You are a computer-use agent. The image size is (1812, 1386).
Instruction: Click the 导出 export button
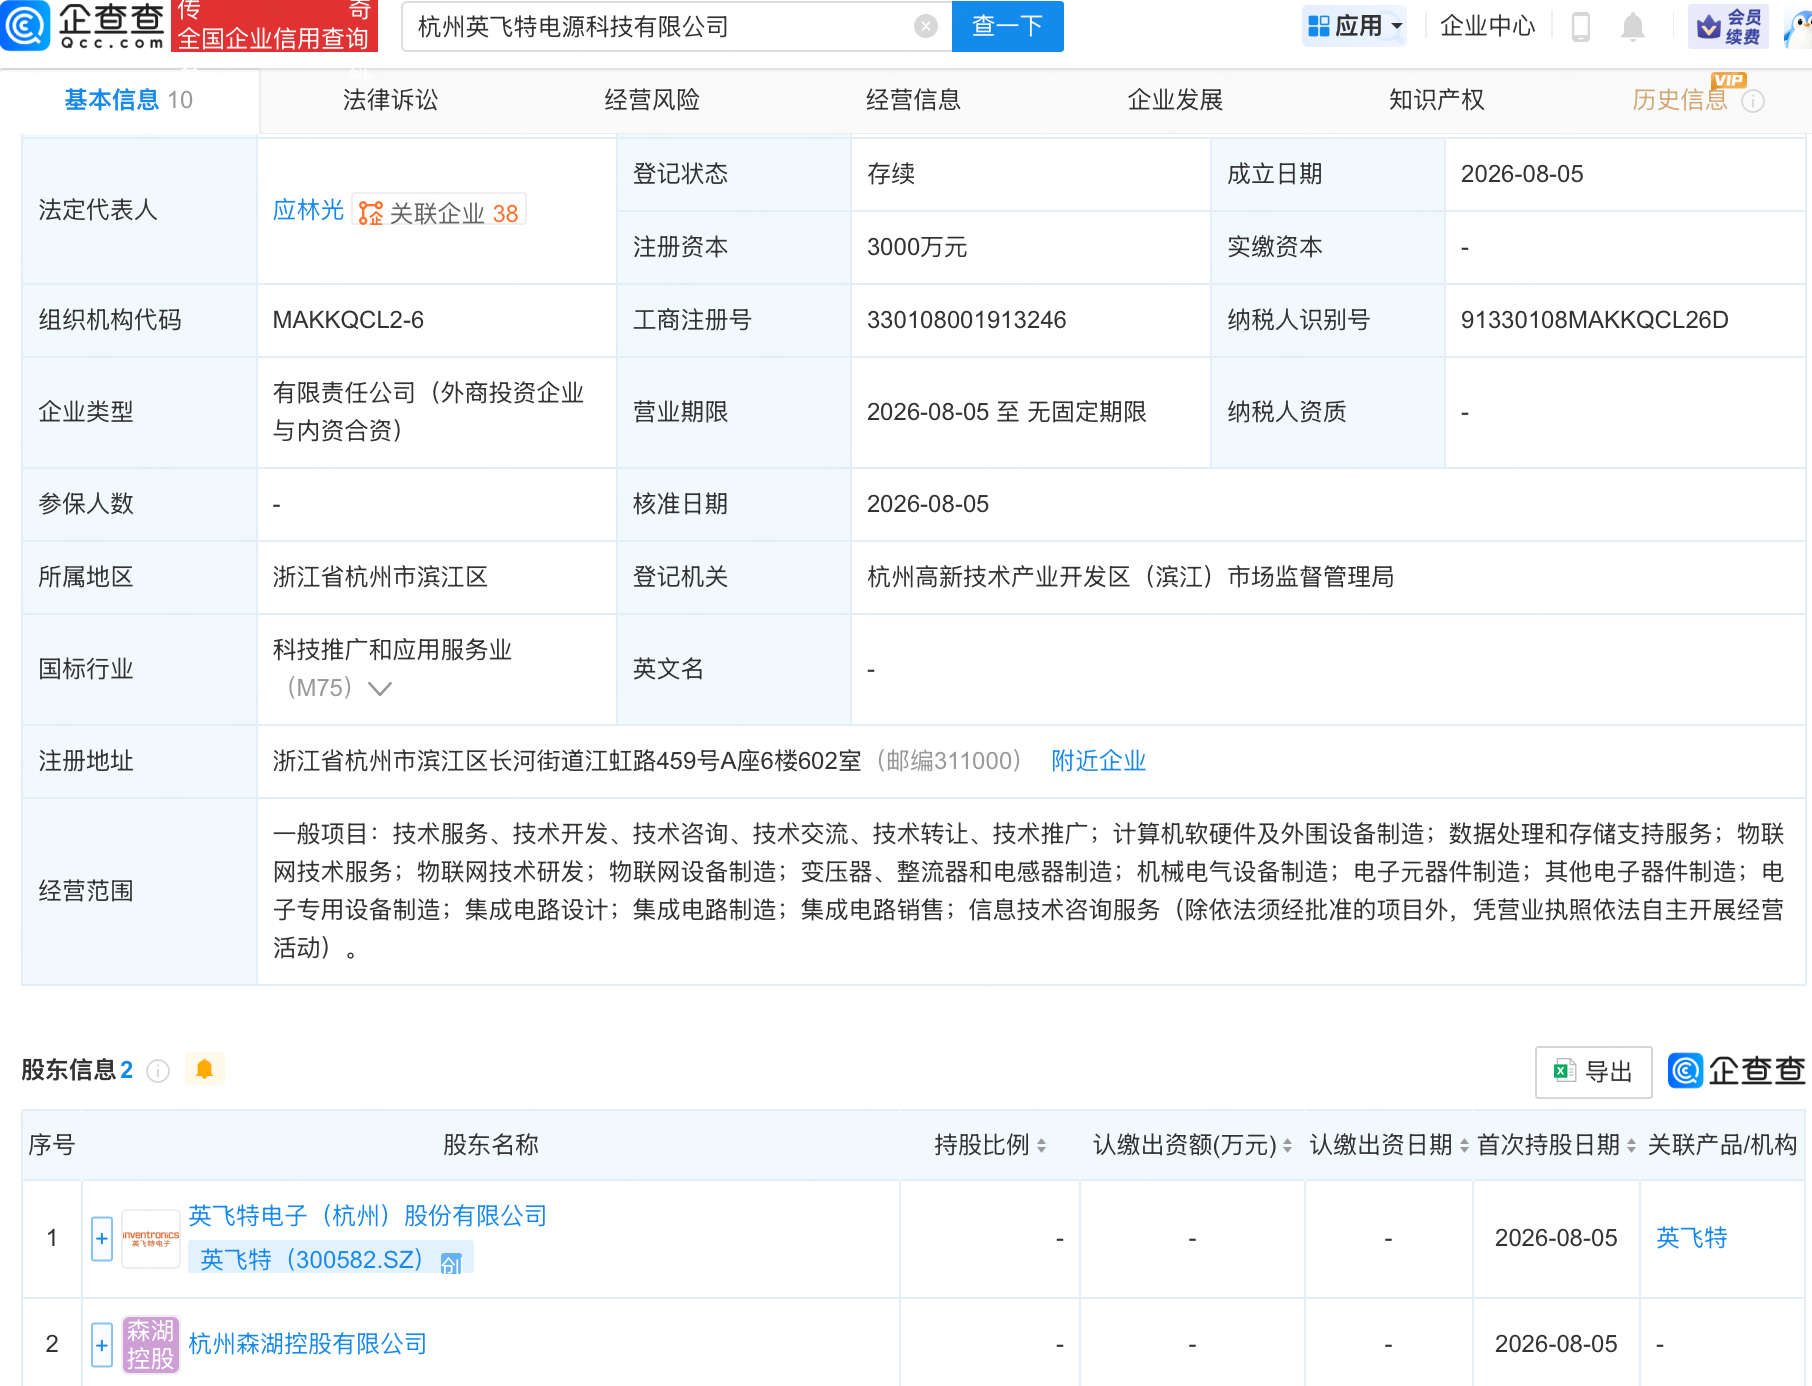click(1593, 1072)
